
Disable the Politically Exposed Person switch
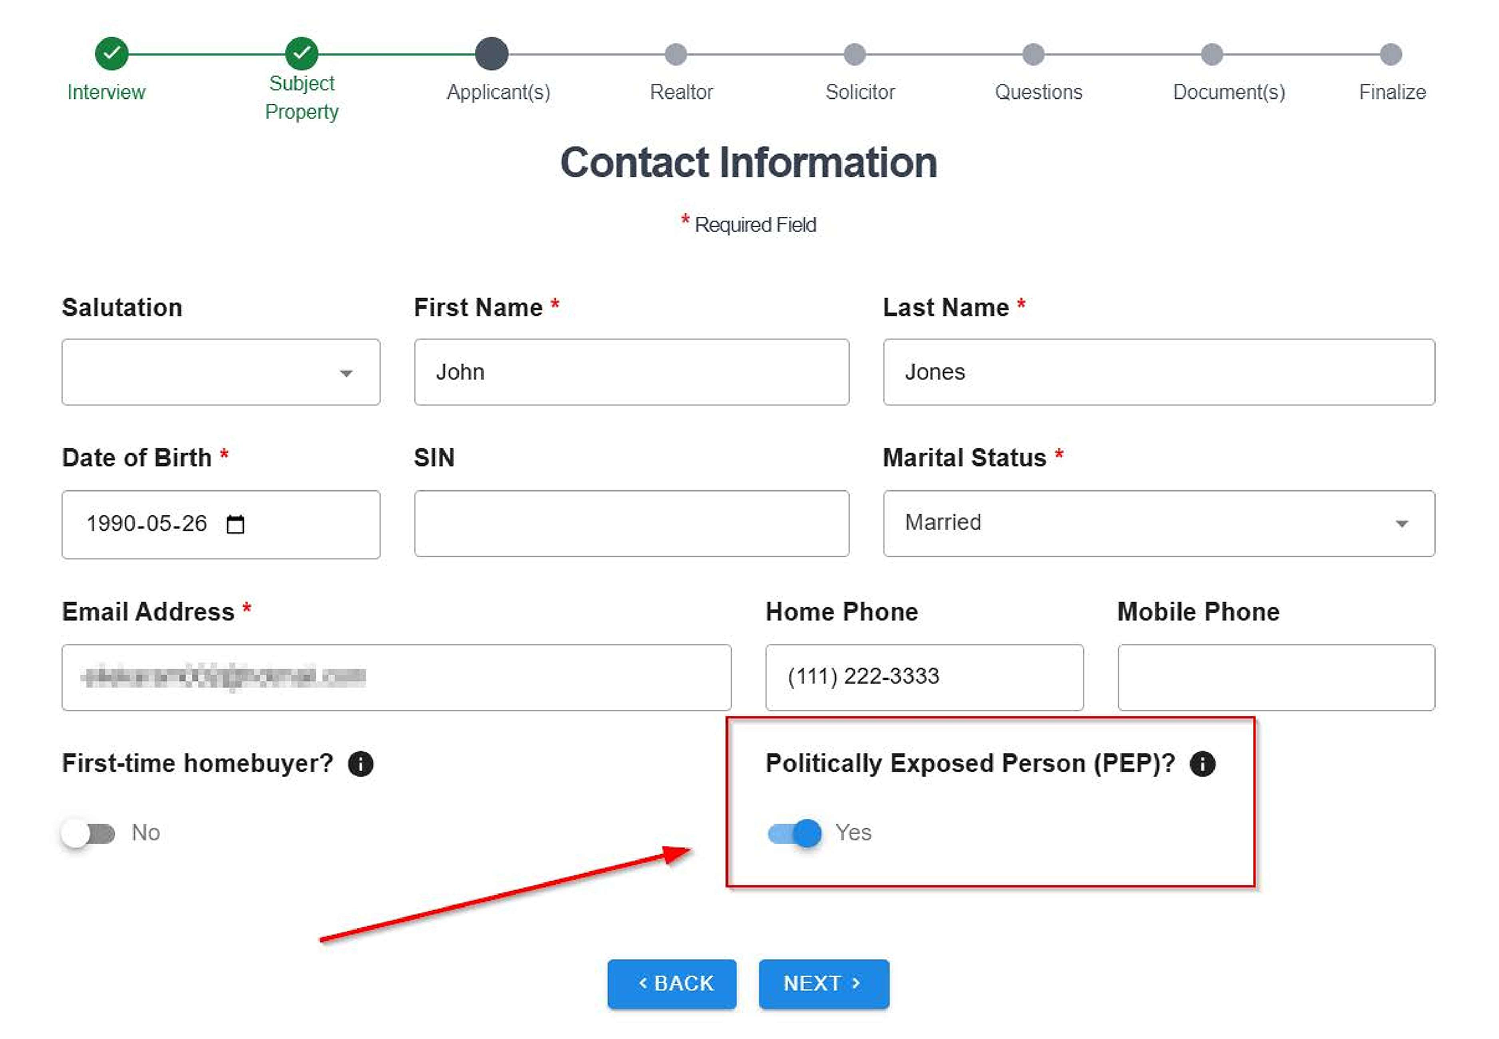[795, 833]
